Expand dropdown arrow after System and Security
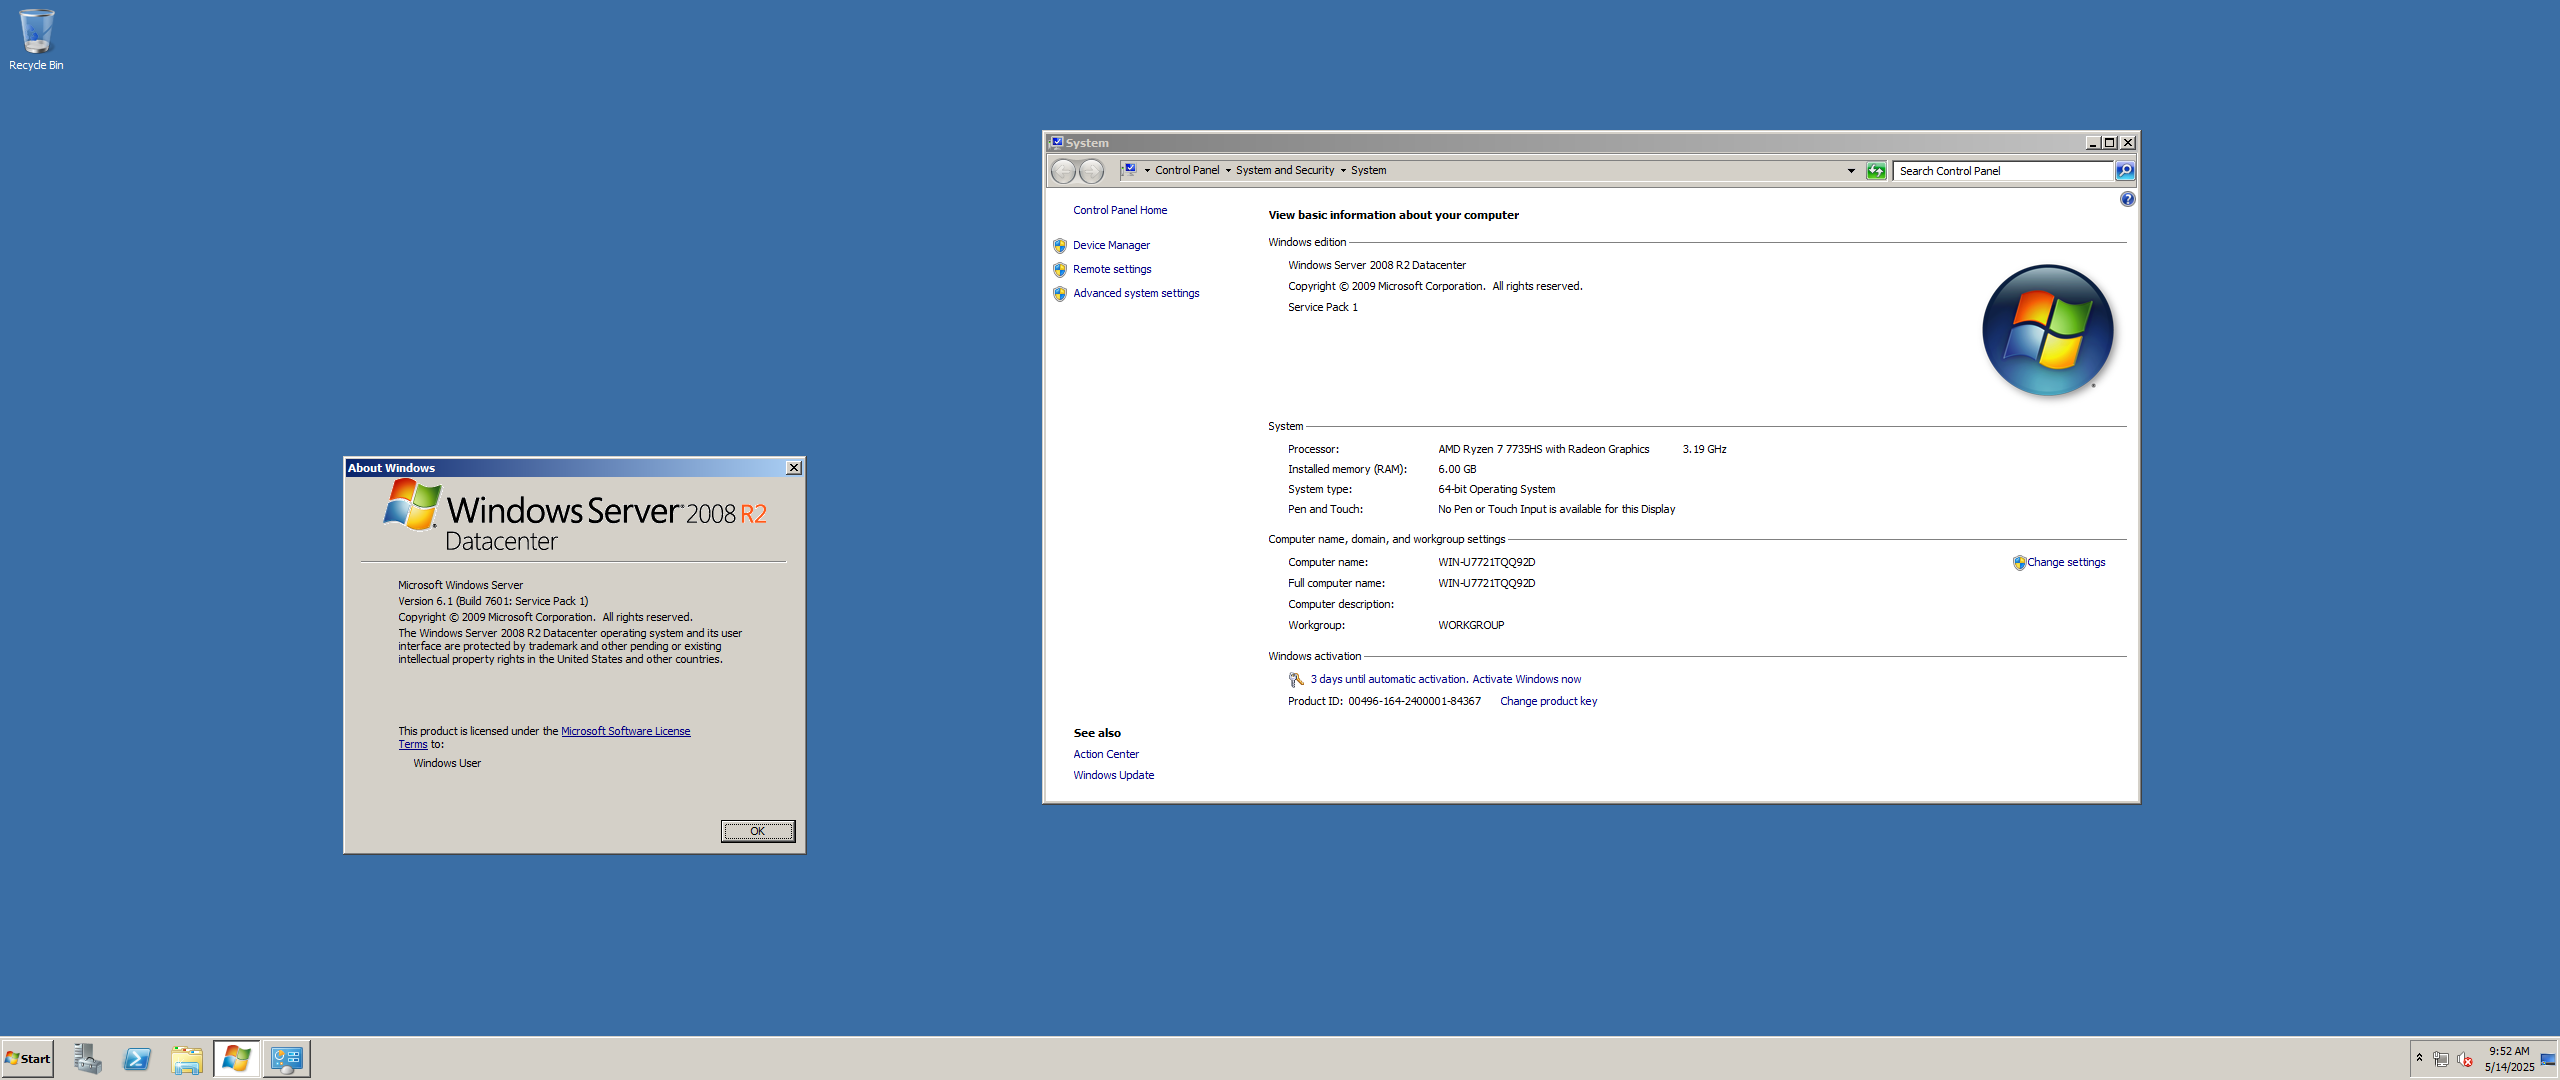 click(x=1343, y=171)
